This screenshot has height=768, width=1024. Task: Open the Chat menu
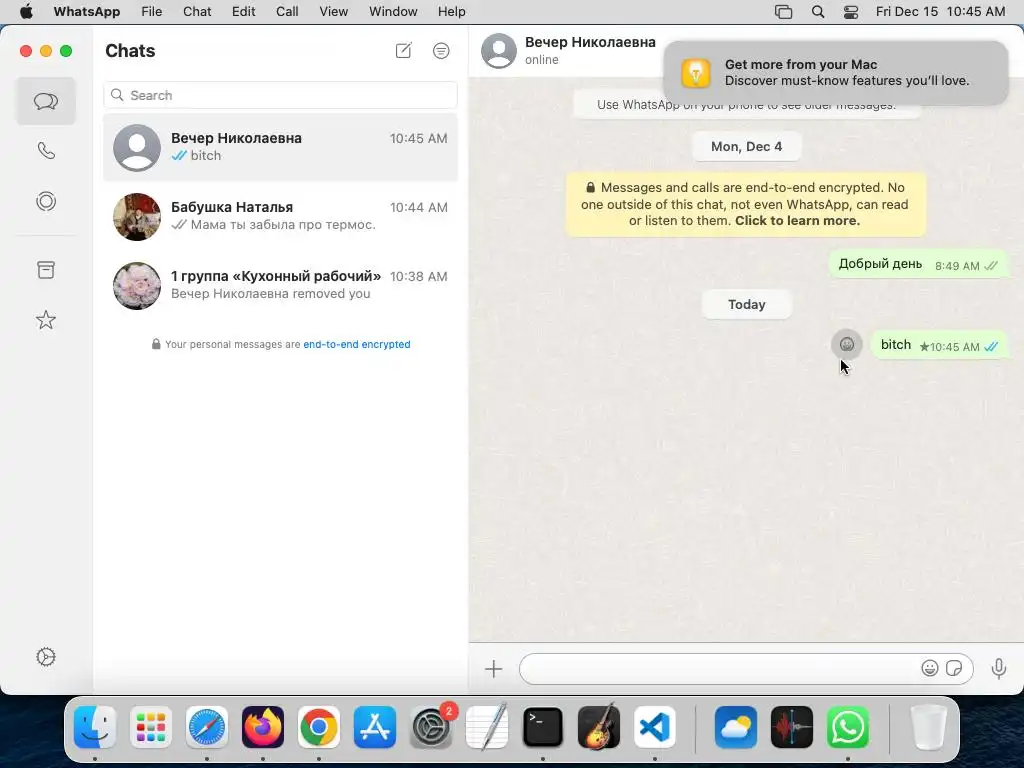[197, 12]
